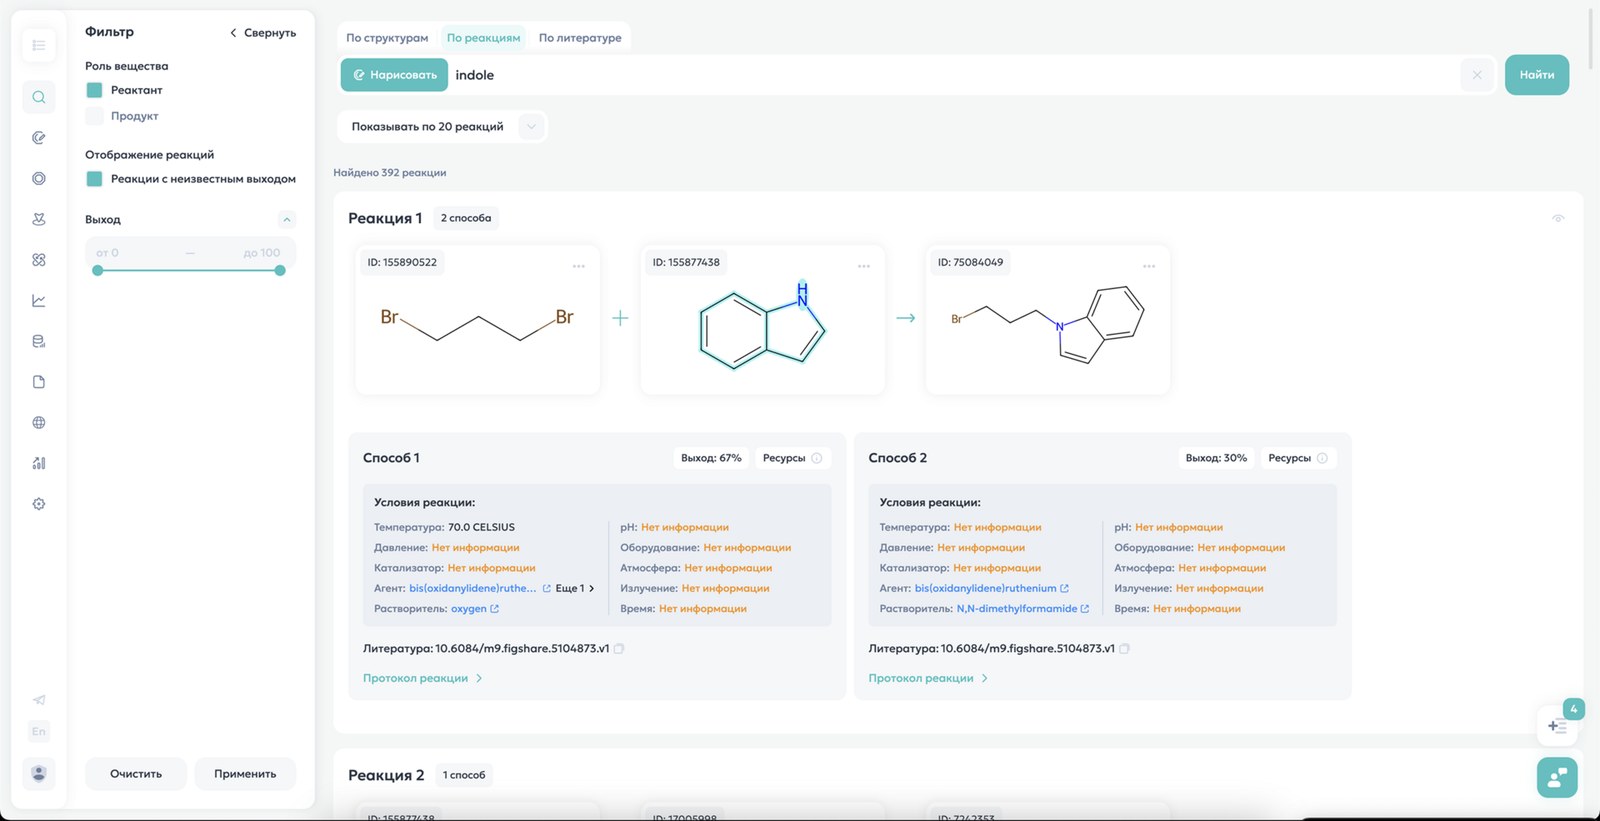
Task: Open the user profile avatar icon
Action: click(39, 773)
